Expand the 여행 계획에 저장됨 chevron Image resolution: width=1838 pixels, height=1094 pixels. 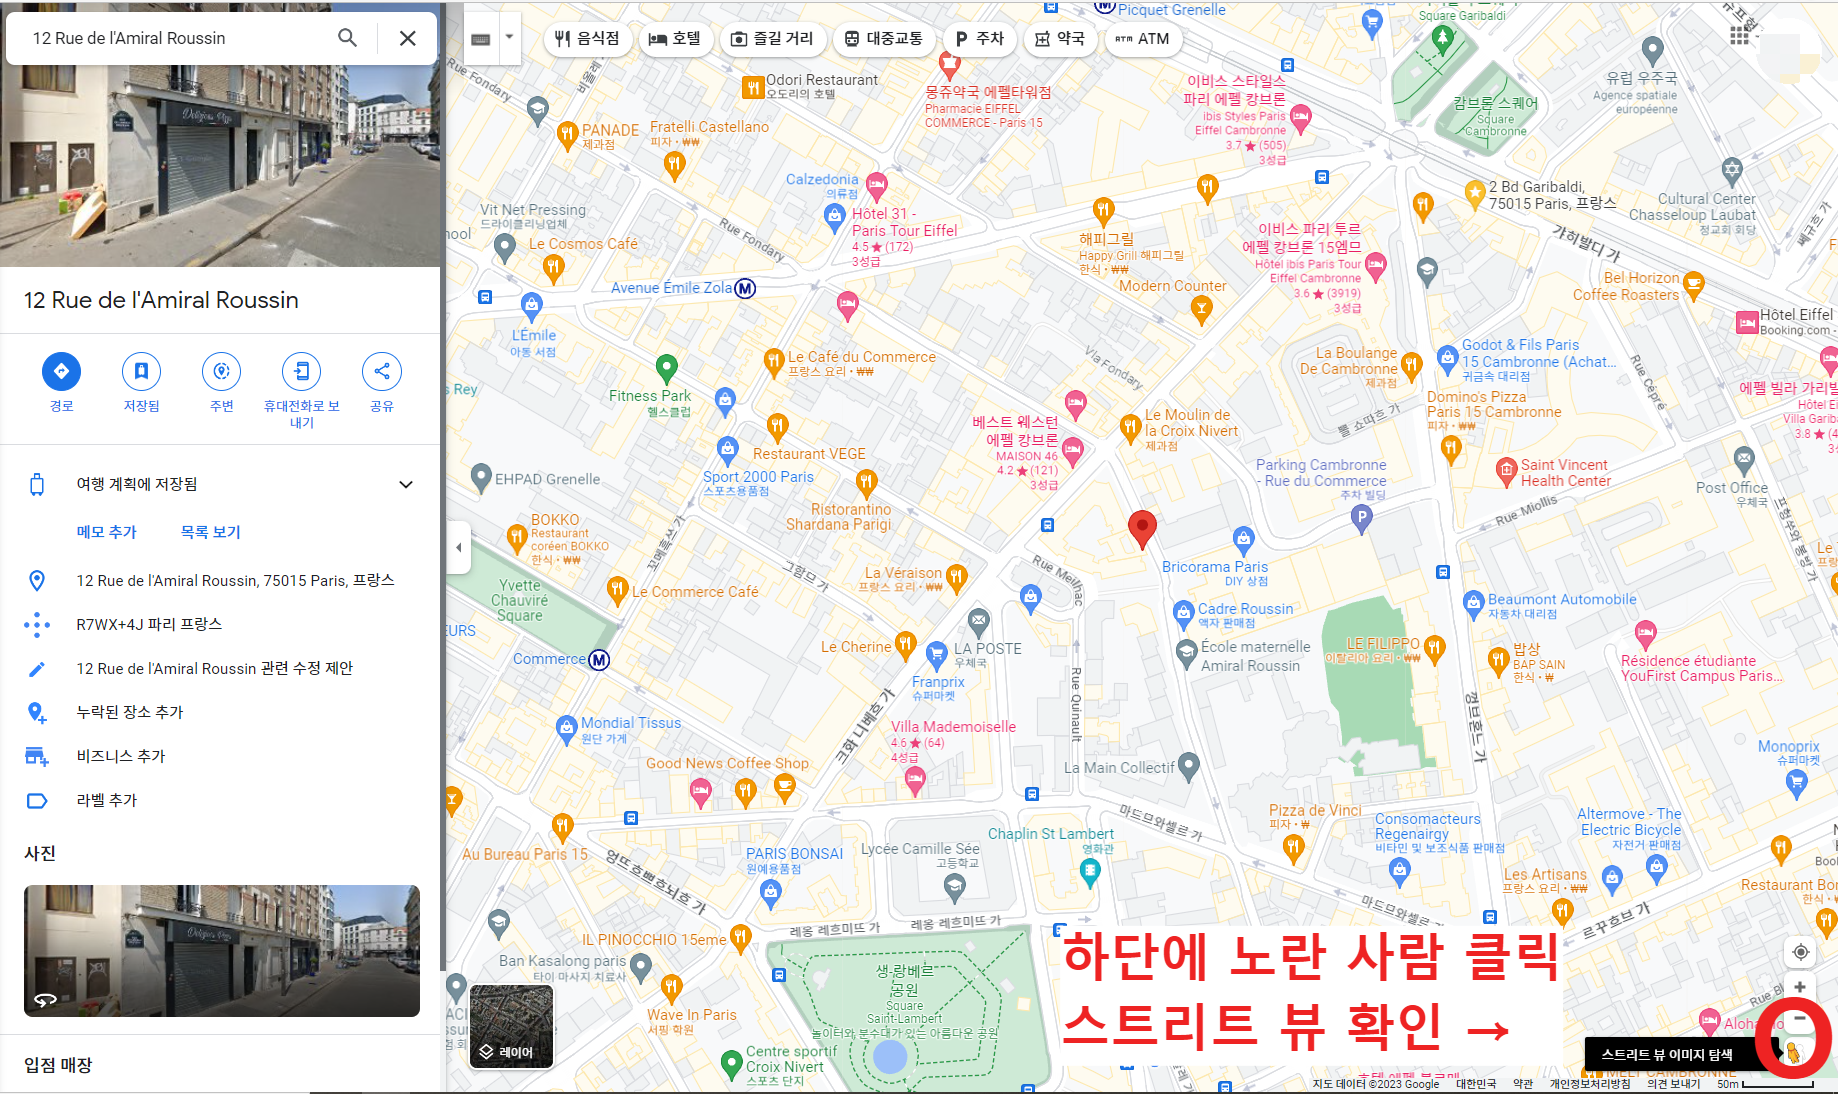(406, 484)
